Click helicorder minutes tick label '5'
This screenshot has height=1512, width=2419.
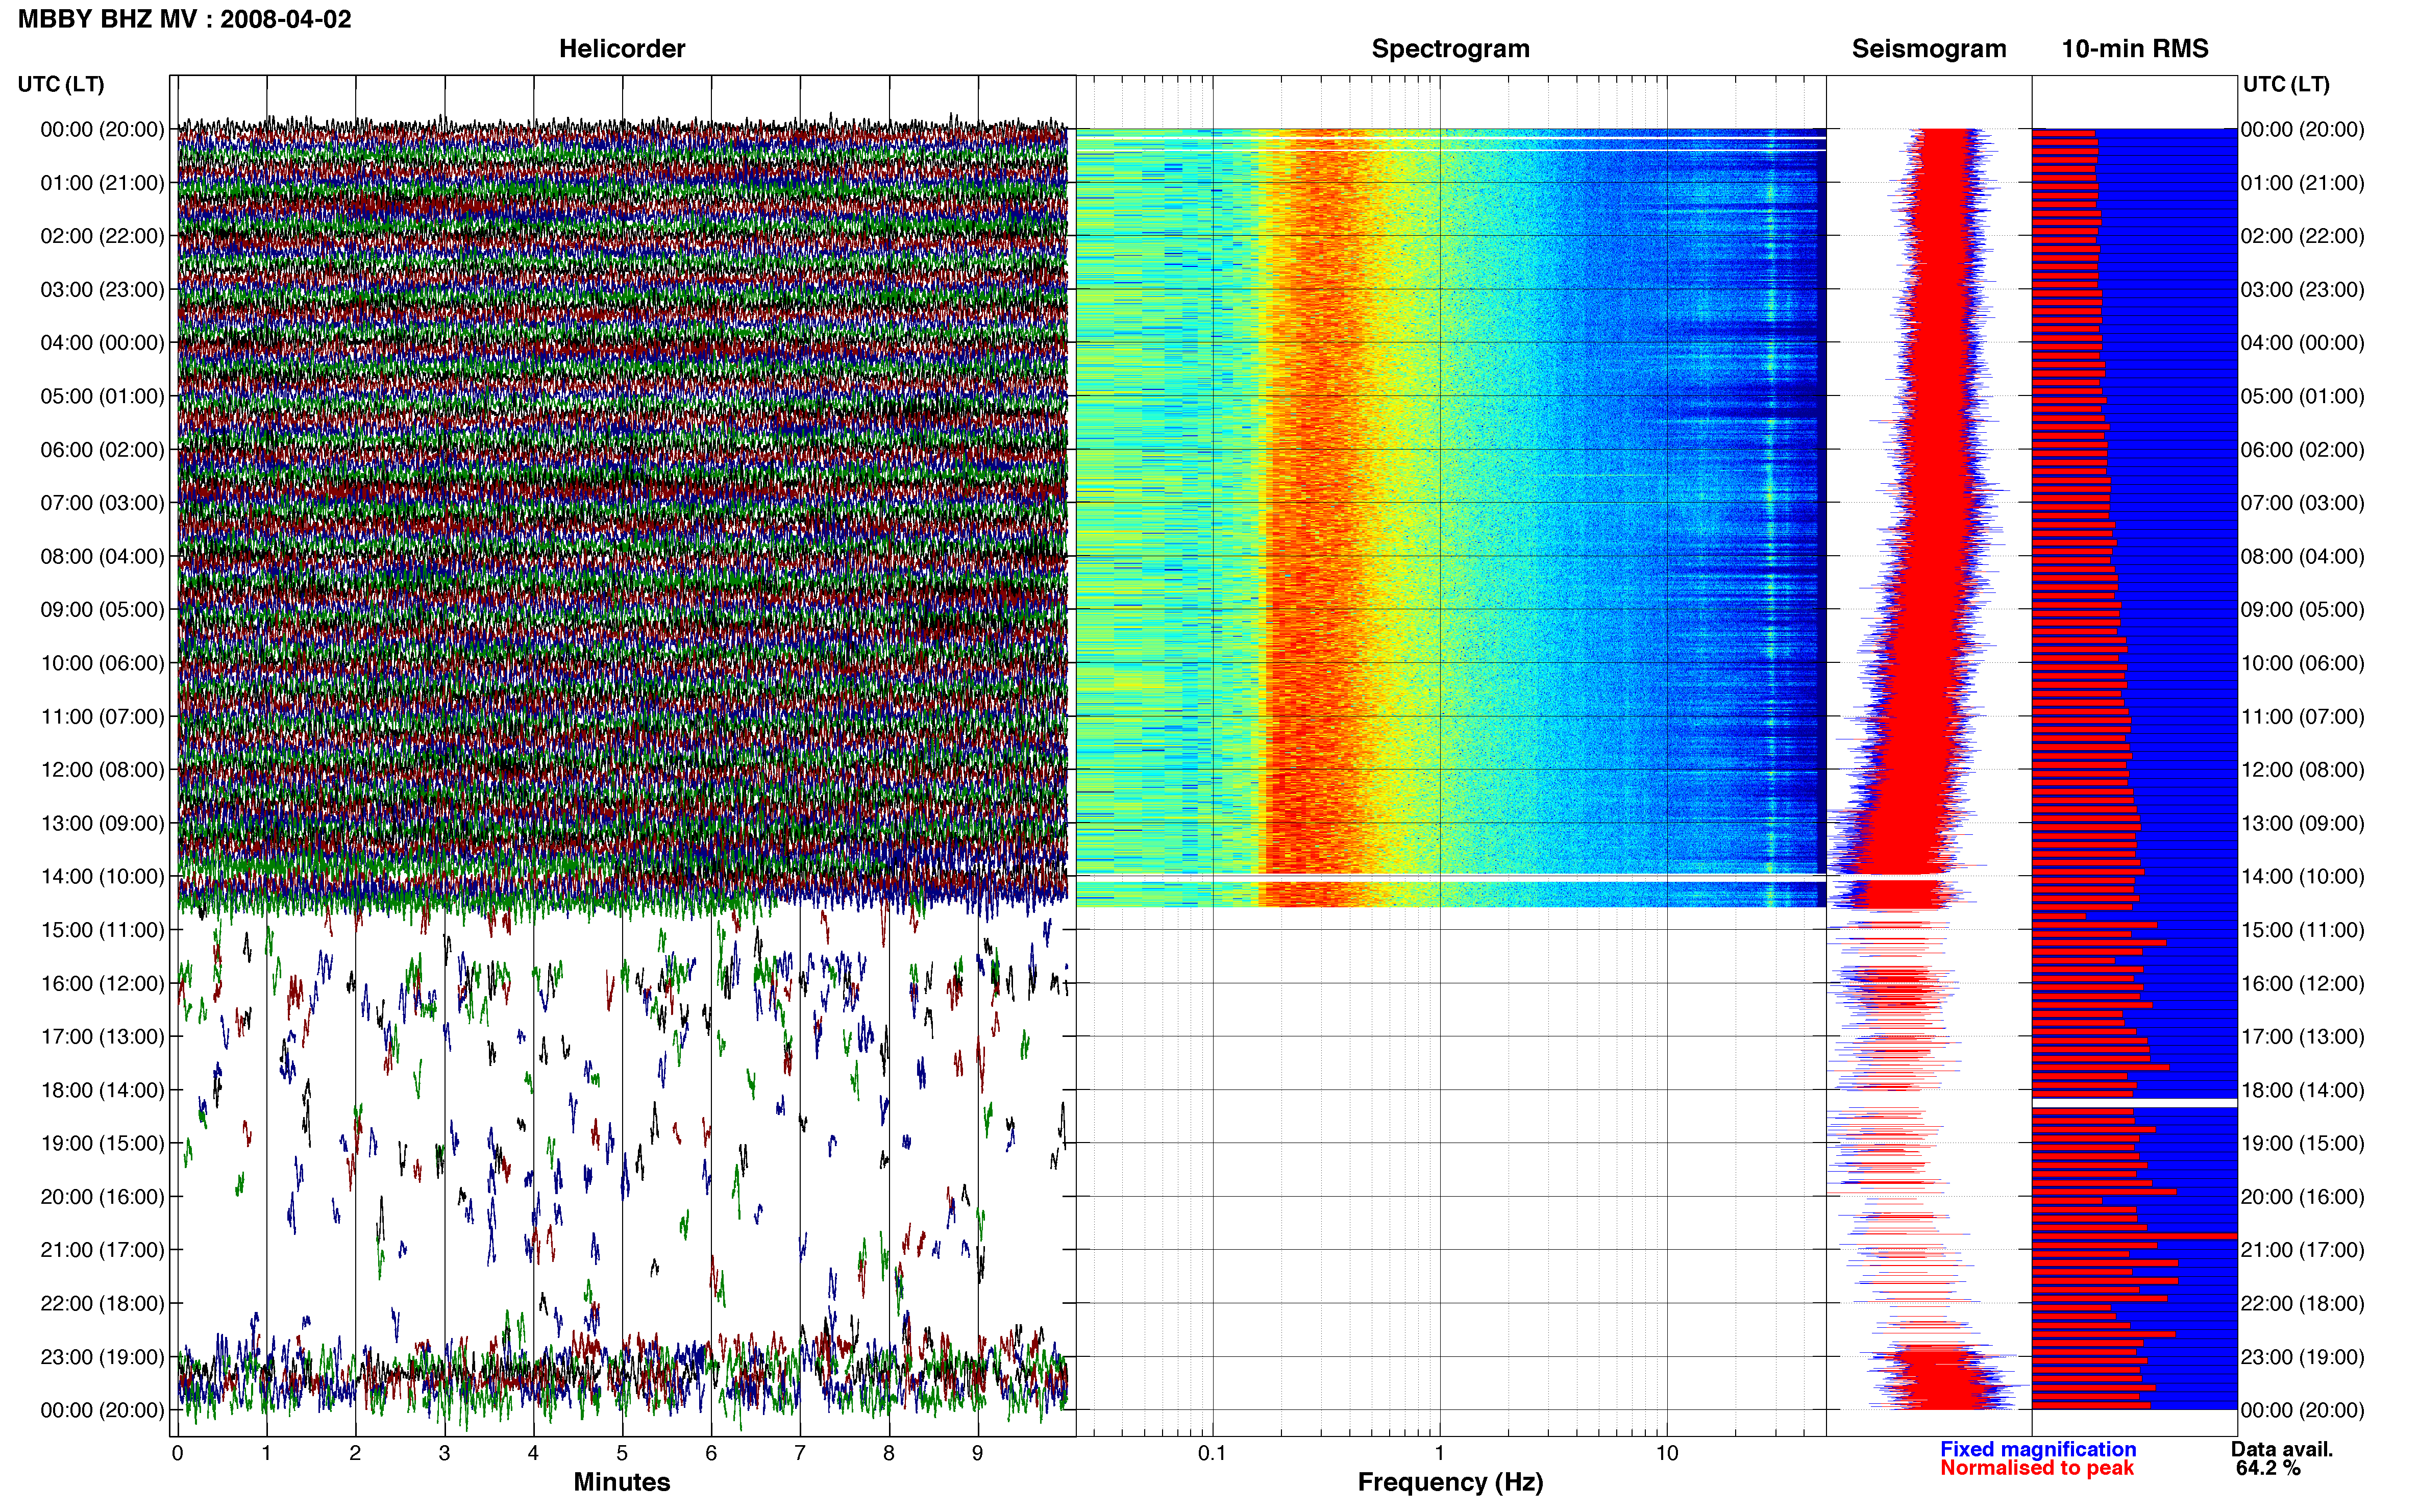[x=622, y=1453]
